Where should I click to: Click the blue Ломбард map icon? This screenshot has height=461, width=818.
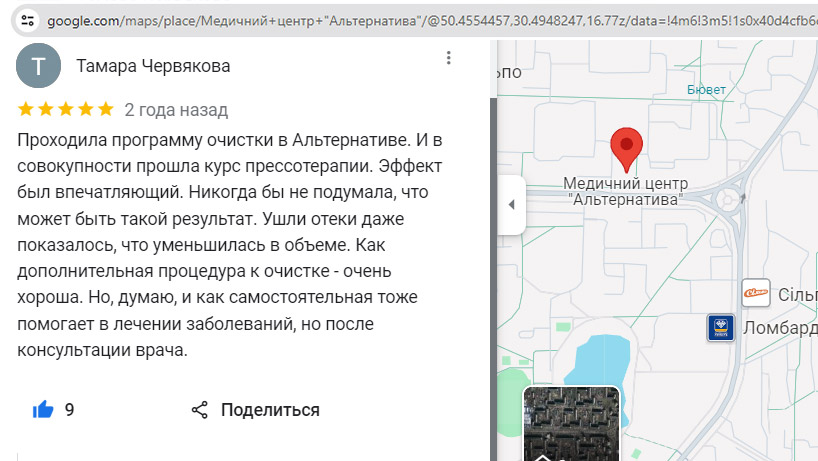[x=720, y=327]
